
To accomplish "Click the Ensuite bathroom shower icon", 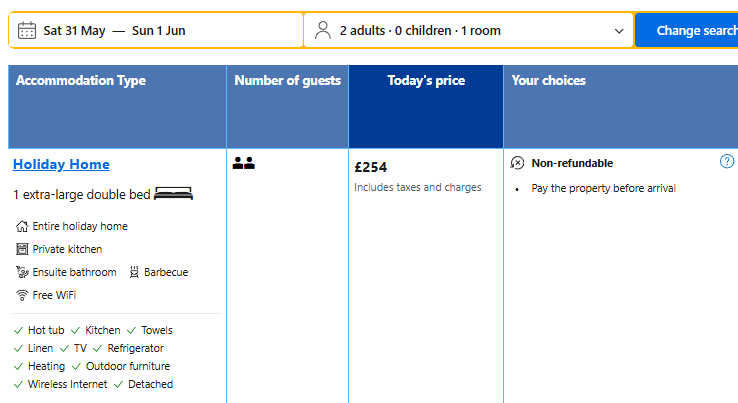I will point(22,272).
